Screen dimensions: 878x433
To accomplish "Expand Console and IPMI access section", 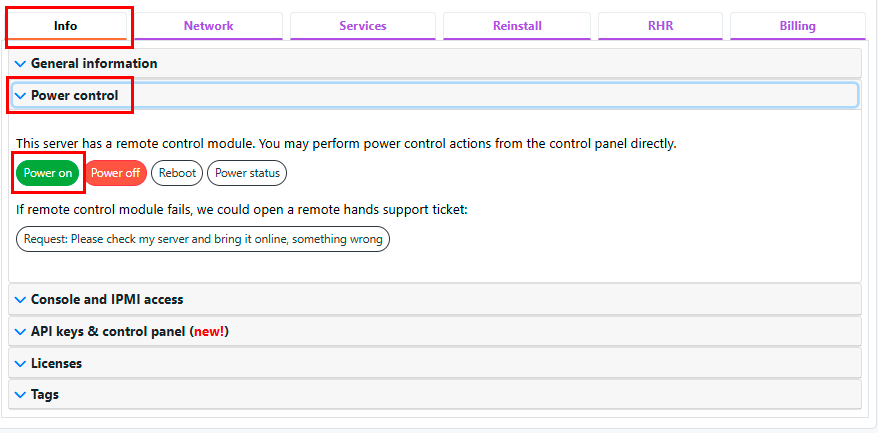I will pyautogui.click(x=435, y=299).
